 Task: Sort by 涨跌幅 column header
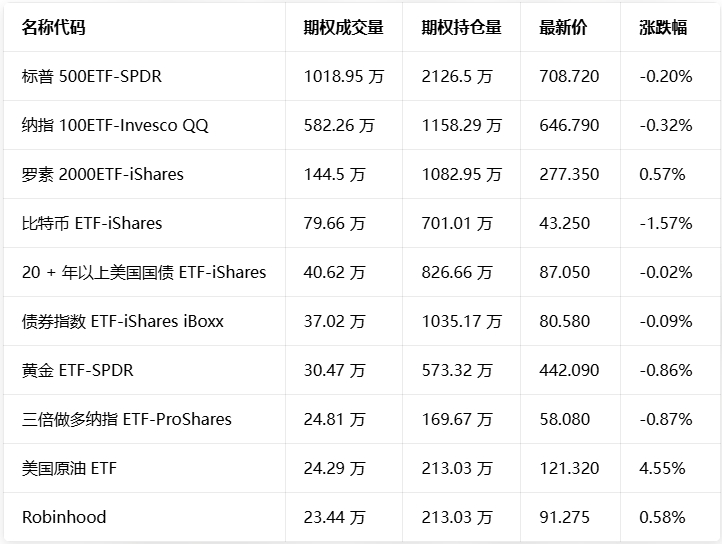click(663, 27)
